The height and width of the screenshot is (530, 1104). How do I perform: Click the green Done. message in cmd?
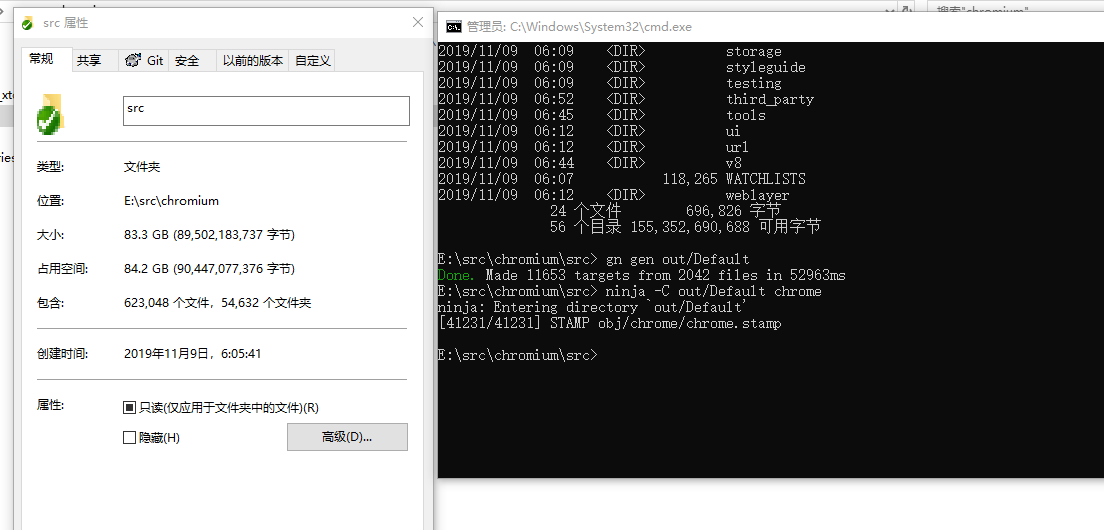pyautogui.click(x=456, y=275)
